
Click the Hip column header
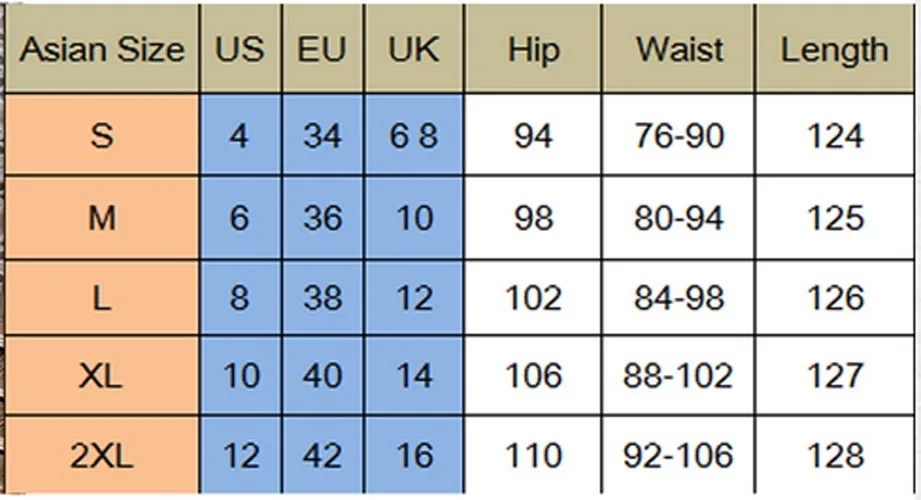click(x=533, y=50)
